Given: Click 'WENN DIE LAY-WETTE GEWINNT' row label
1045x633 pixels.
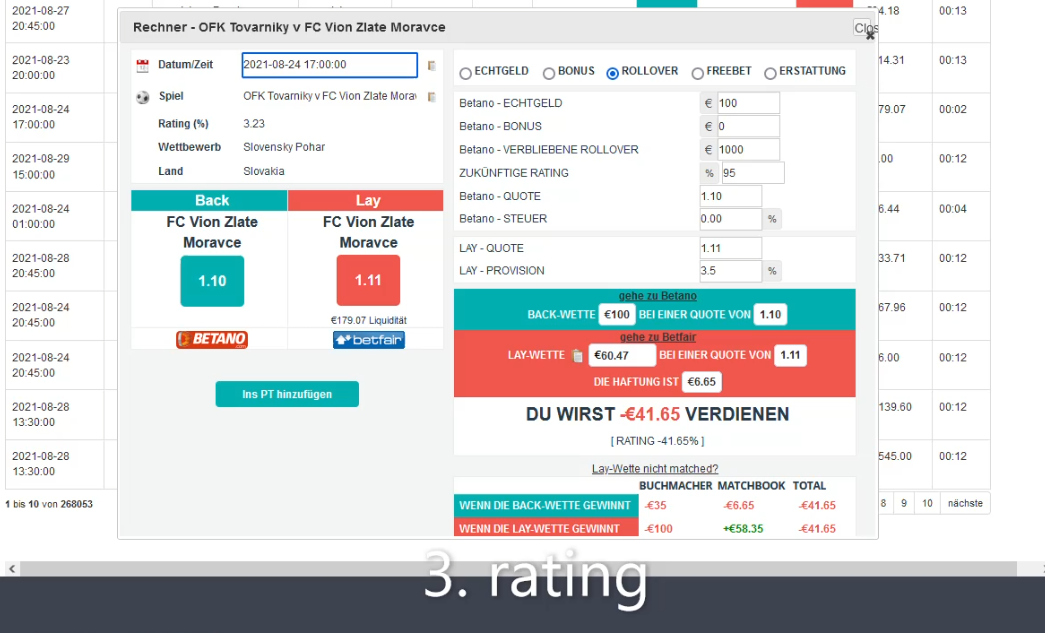Looking at the screenshot, I should pos(545,528).
